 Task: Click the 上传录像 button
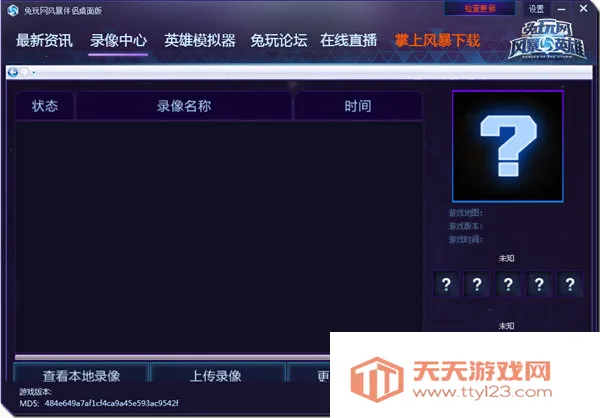point(218,374)
